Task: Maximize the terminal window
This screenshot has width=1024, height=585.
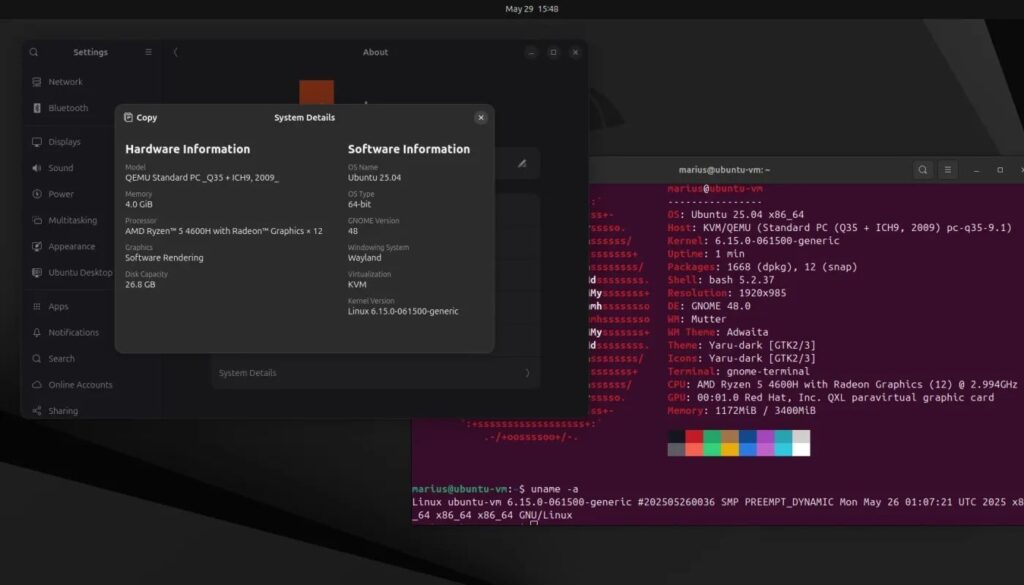Action: (x=999, y=170)
